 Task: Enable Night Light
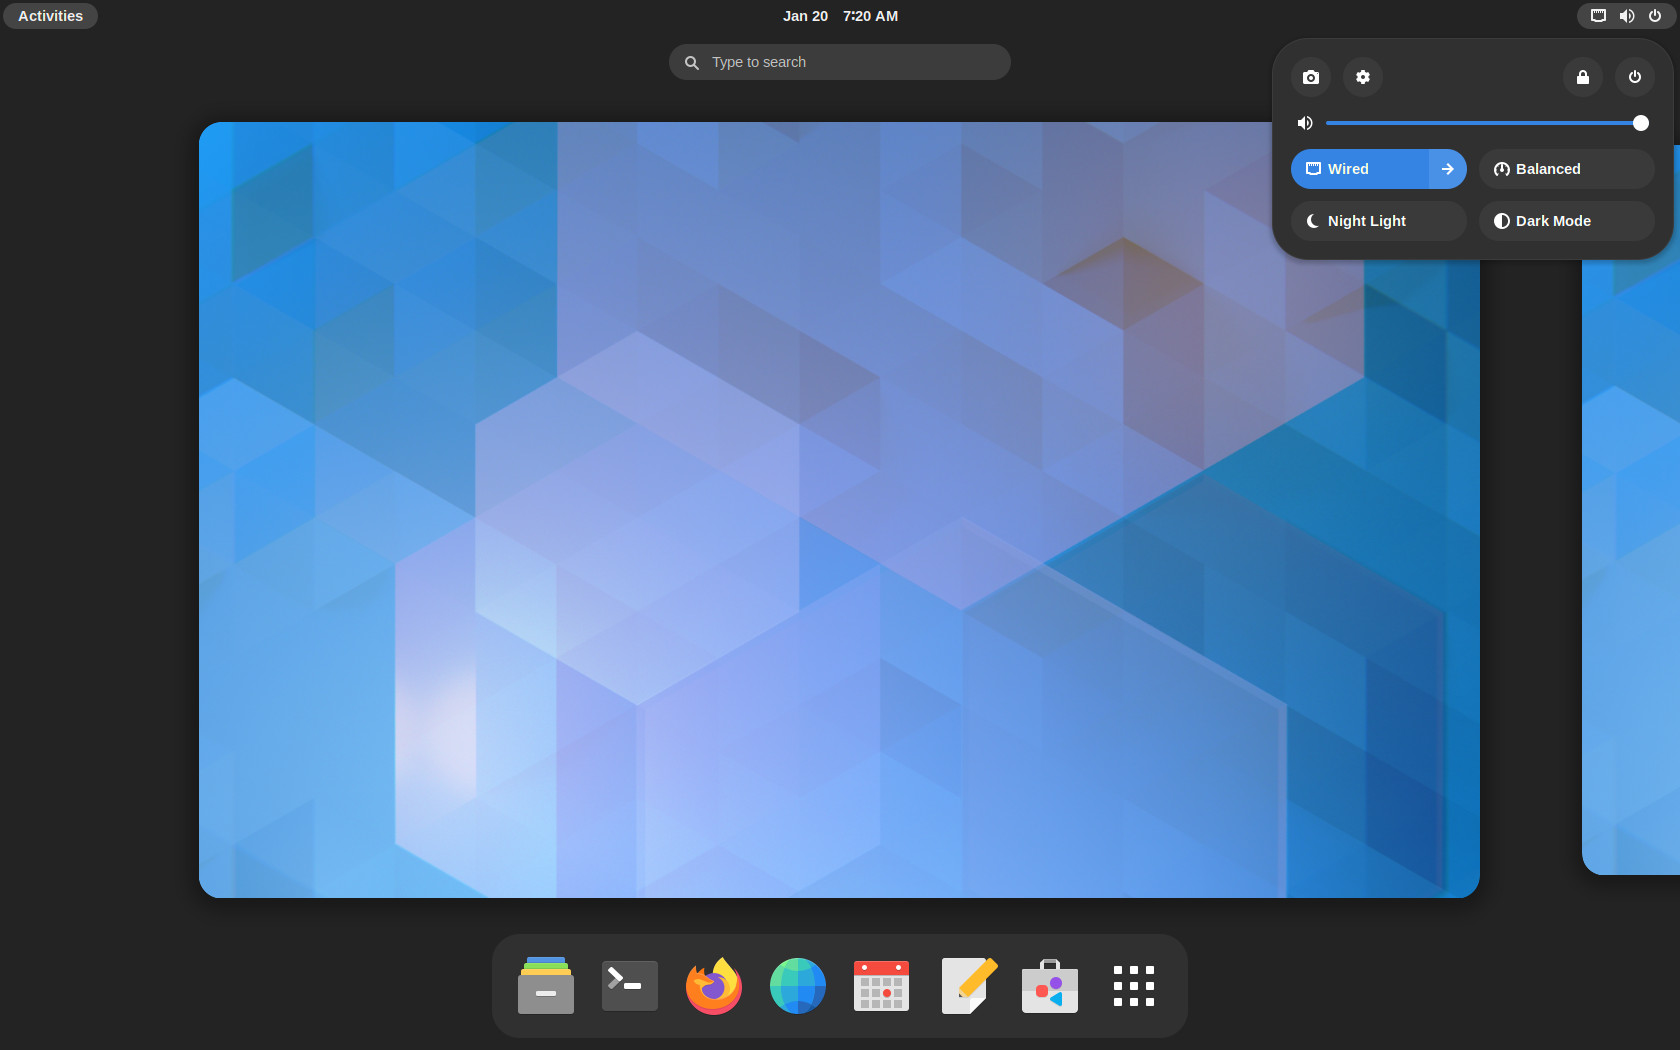point(1379,221)
